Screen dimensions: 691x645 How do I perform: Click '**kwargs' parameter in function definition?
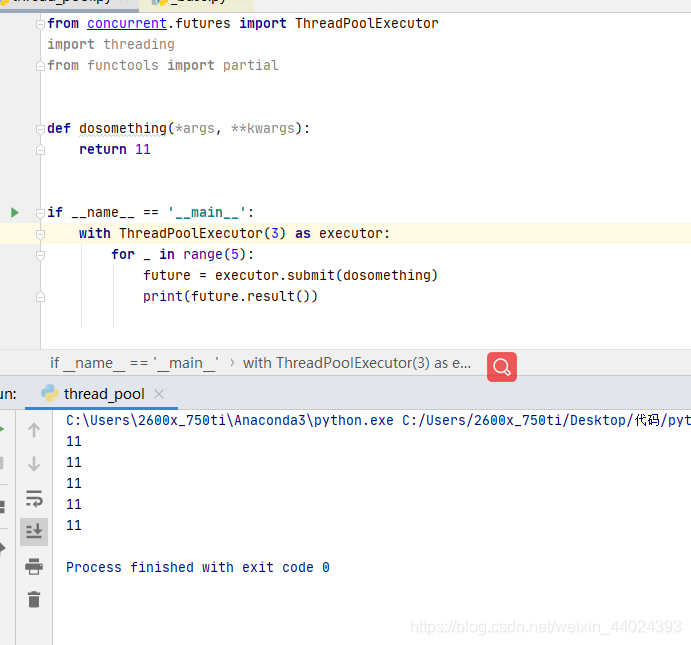pos(263,128)
